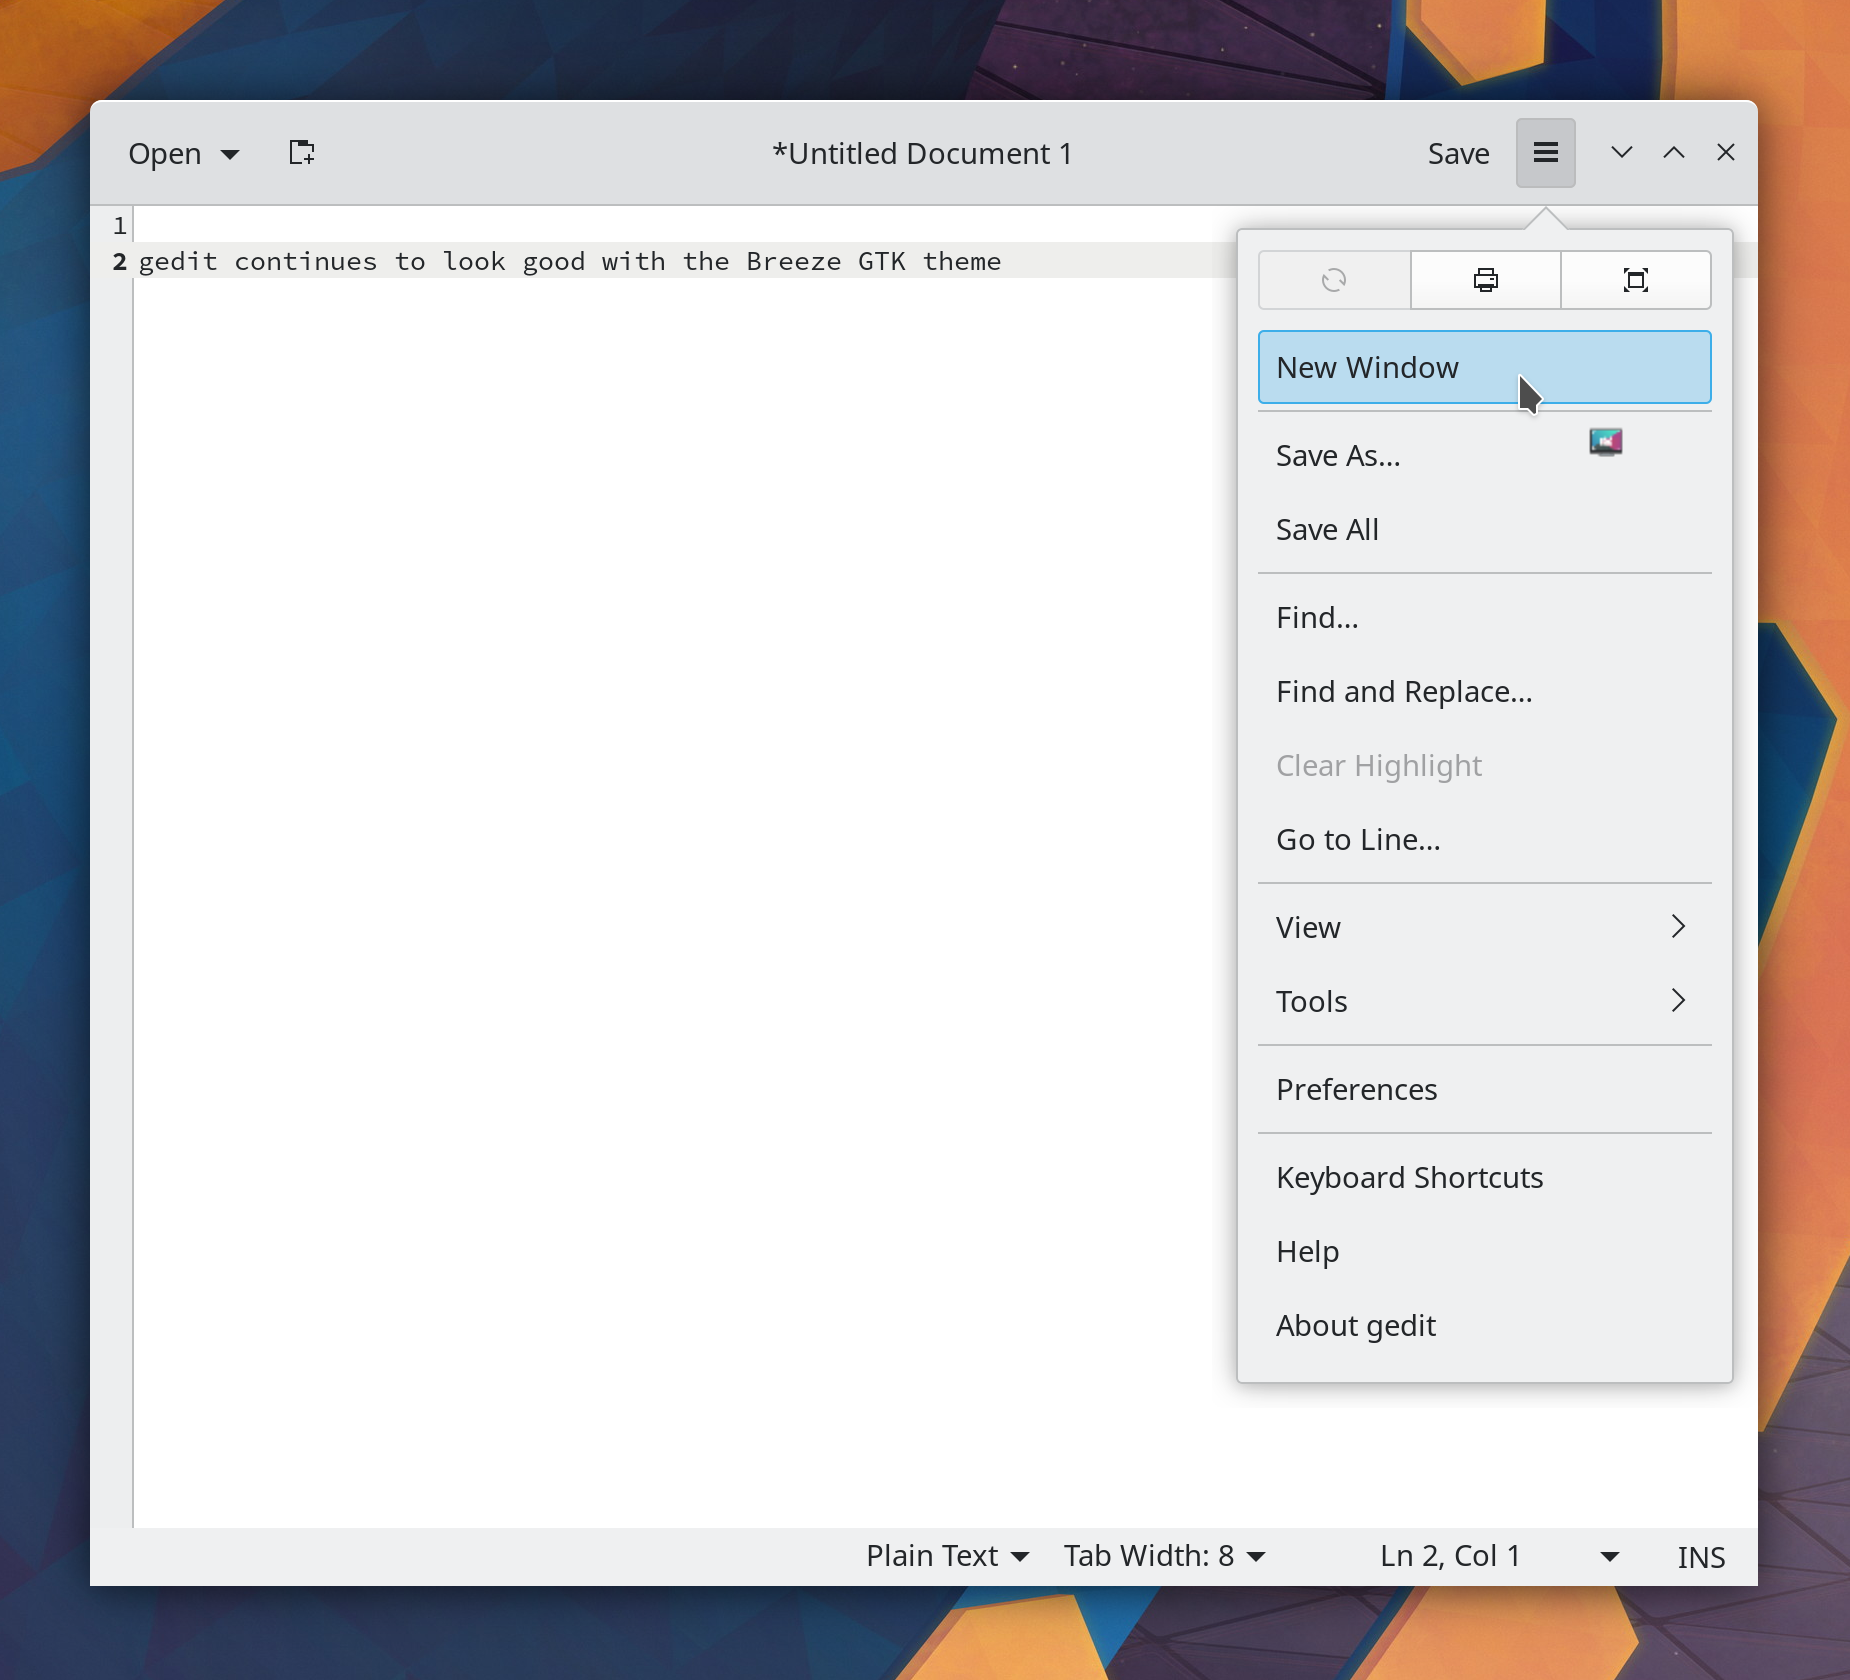The image size is (1850, 1680).
Task: Click the fullscreen icon in popover
Action: 1635,280
